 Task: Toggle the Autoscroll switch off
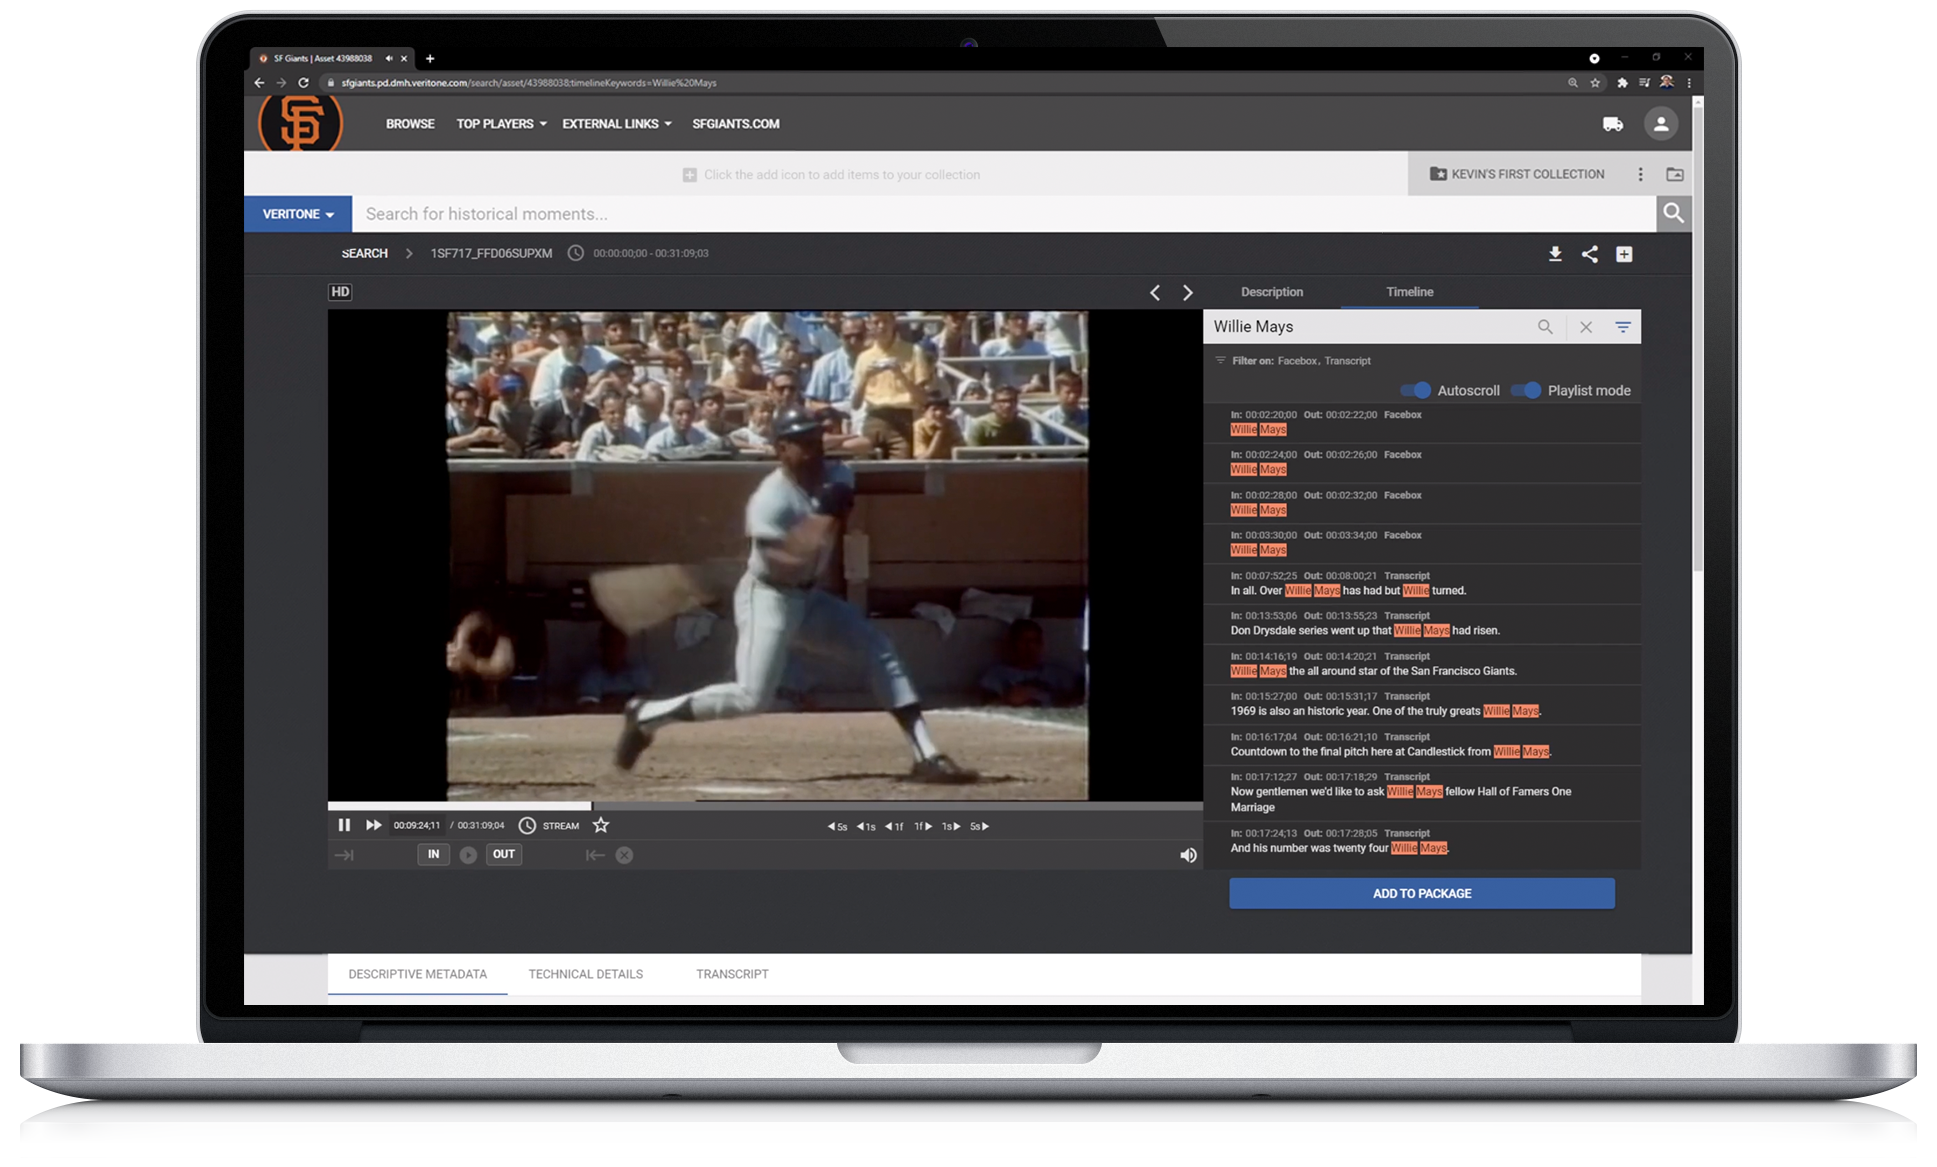(x=1416, y=390)
